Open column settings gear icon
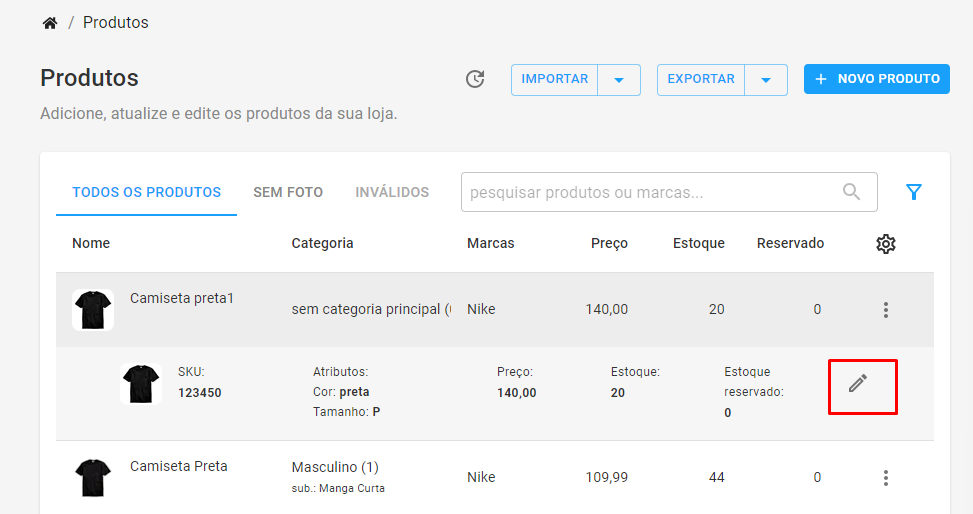 tap(886, 244)
